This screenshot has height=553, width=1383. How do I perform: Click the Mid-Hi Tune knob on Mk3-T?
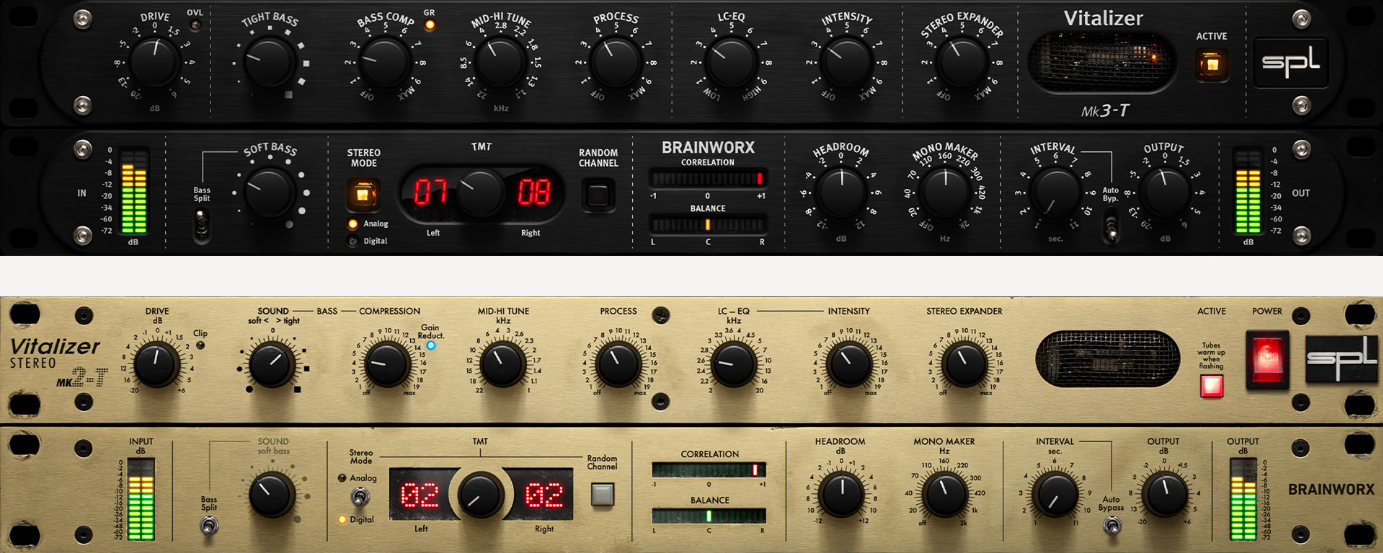point(501,62)
